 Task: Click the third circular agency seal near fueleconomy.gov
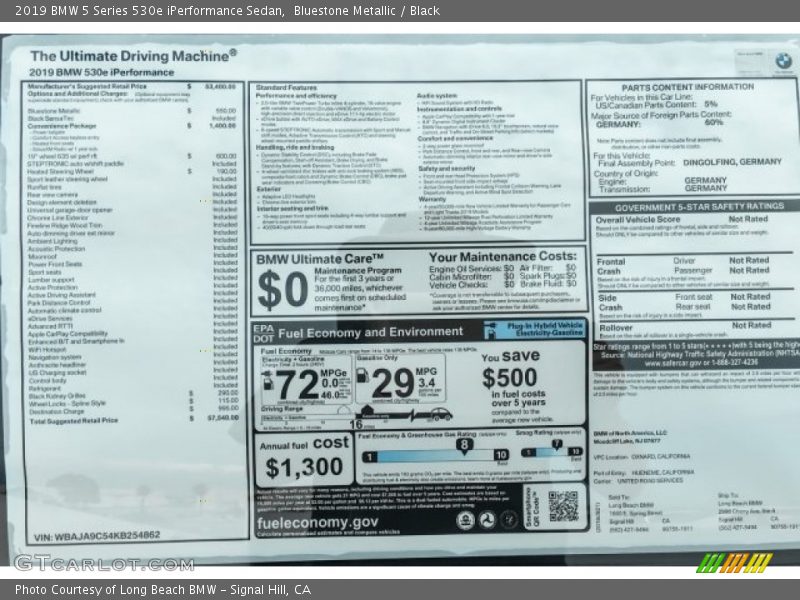509,520
